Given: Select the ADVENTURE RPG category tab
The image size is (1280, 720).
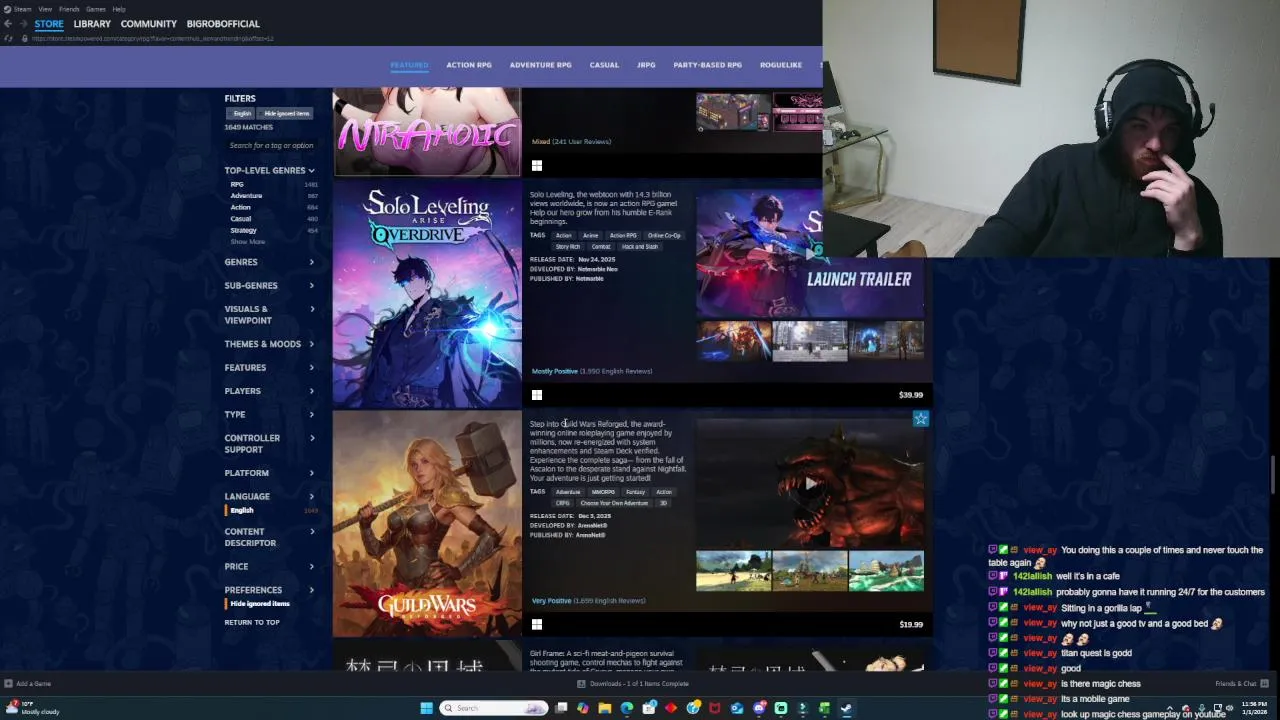Looking at the screenshot, I should [540, 65].
